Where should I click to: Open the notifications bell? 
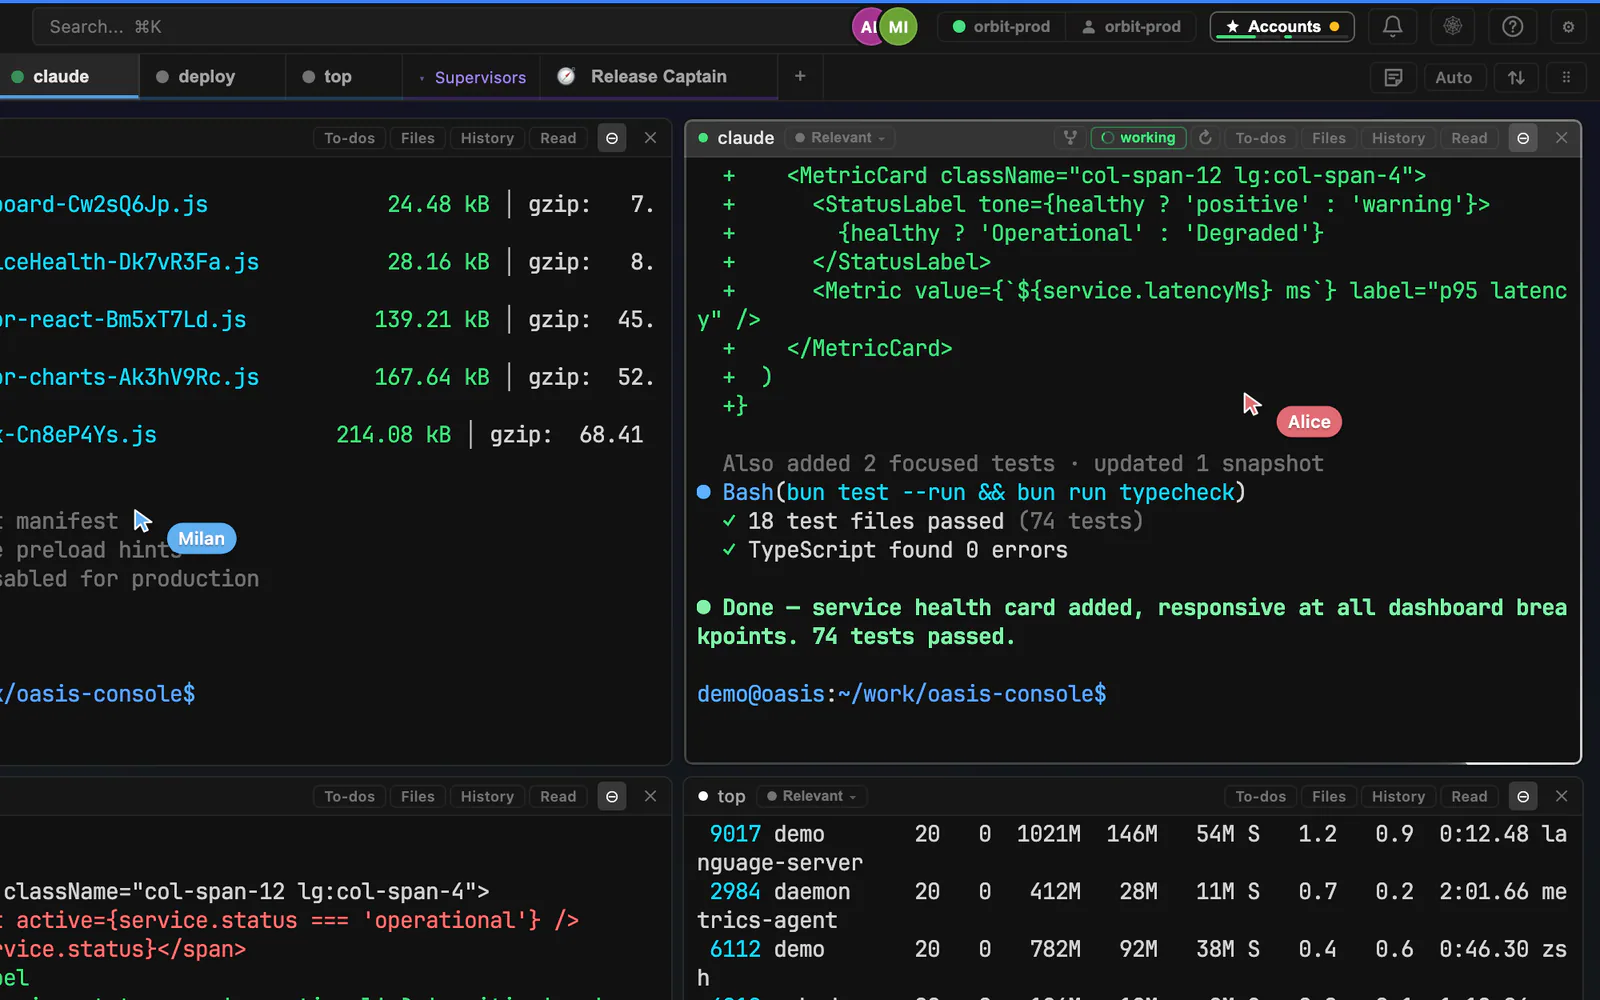[1392, 27]
